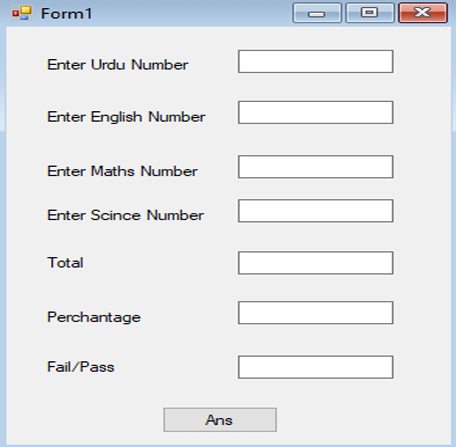Click the Enter Maths Number label
The height and width of the screenshot is (447, 456).
(122, 171)
